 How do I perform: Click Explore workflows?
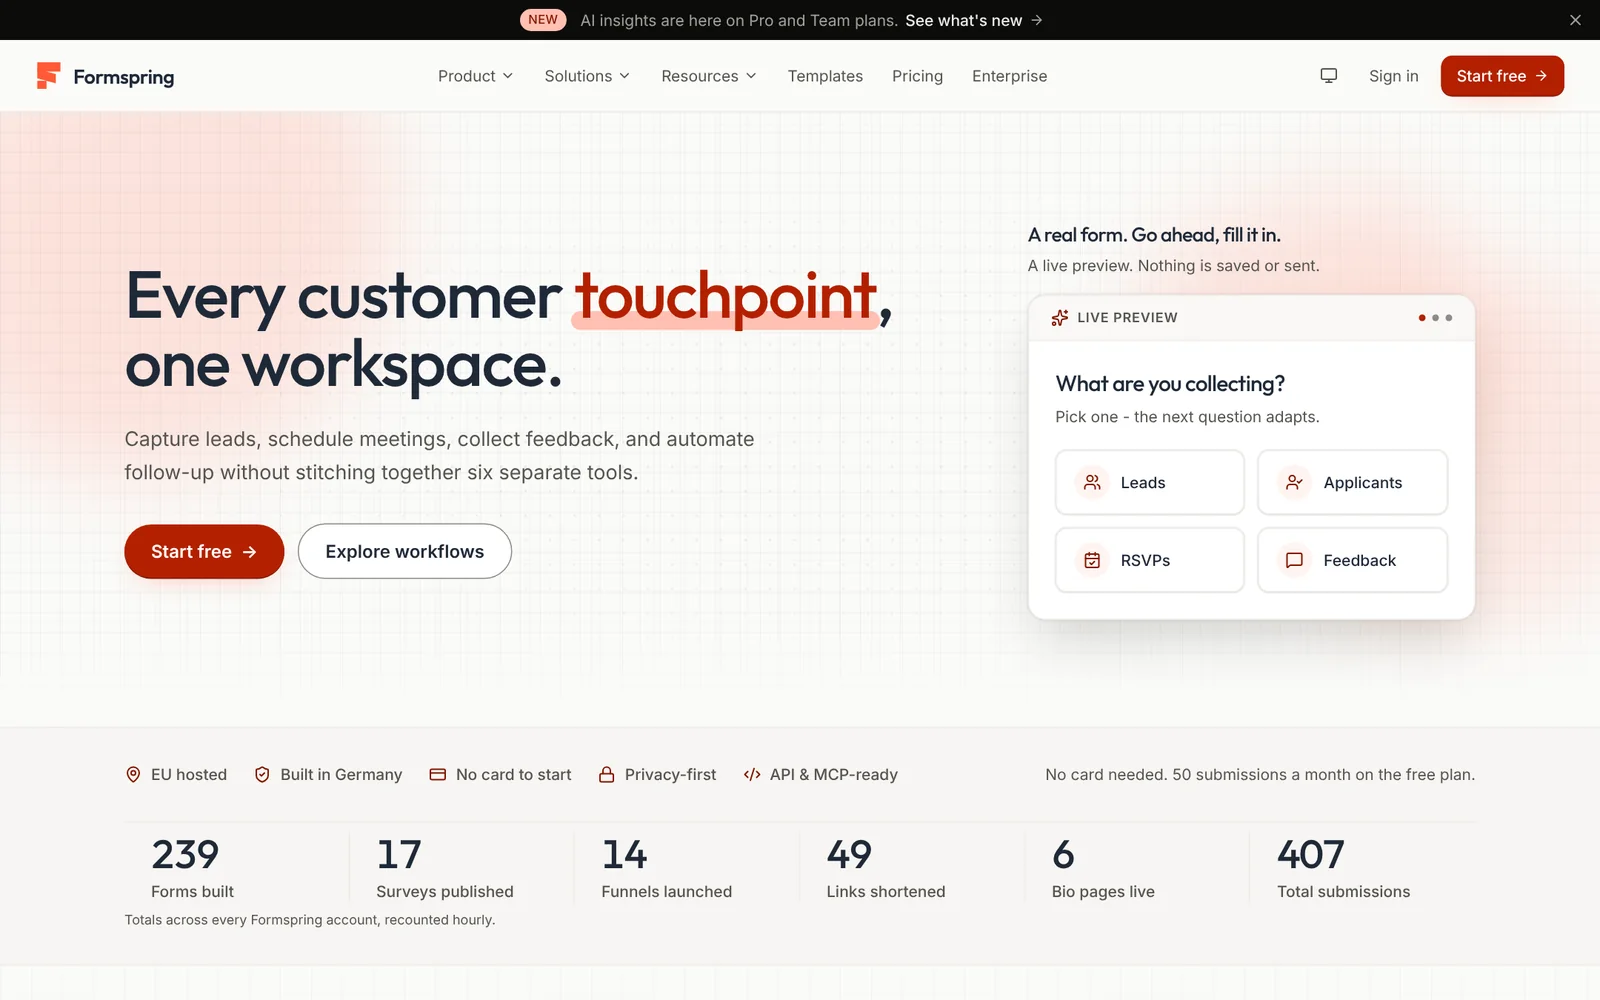point(405,552)
